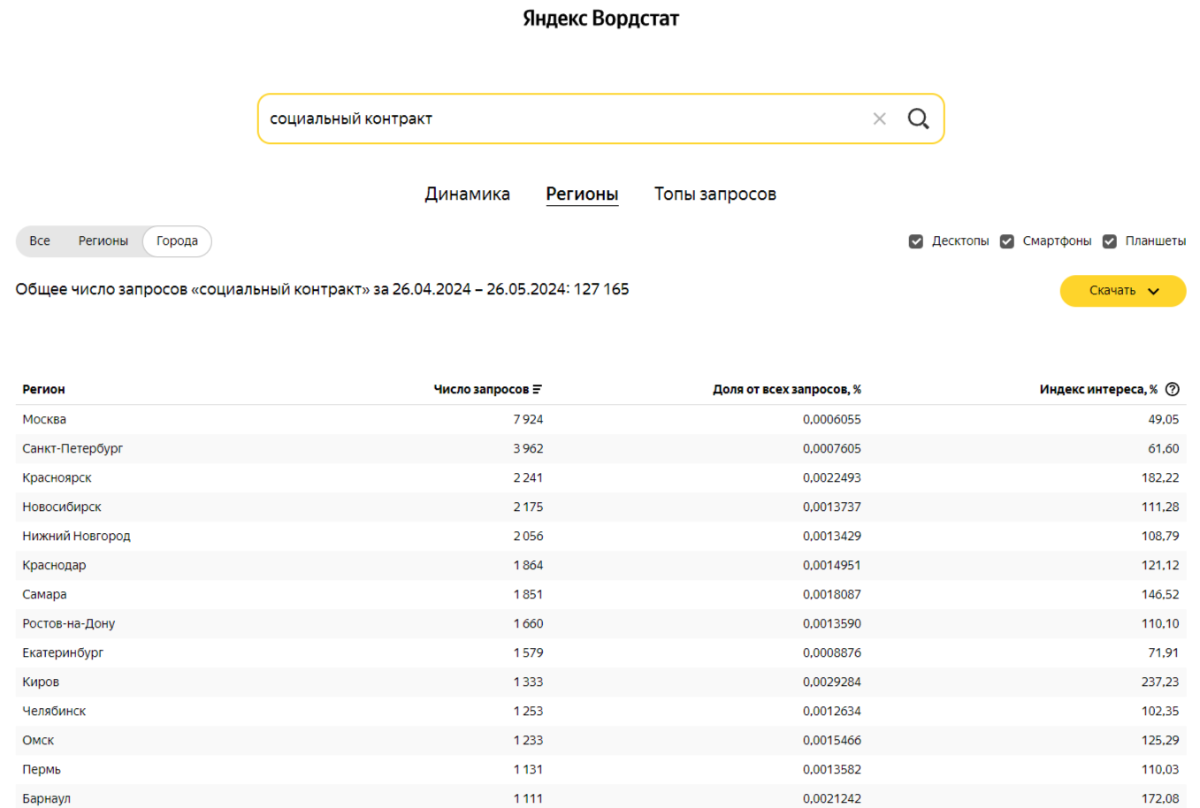The height and width of the screenshot is (808, 1200).
Task: Click the 3 962 query count value
Action: coord(528,449)
